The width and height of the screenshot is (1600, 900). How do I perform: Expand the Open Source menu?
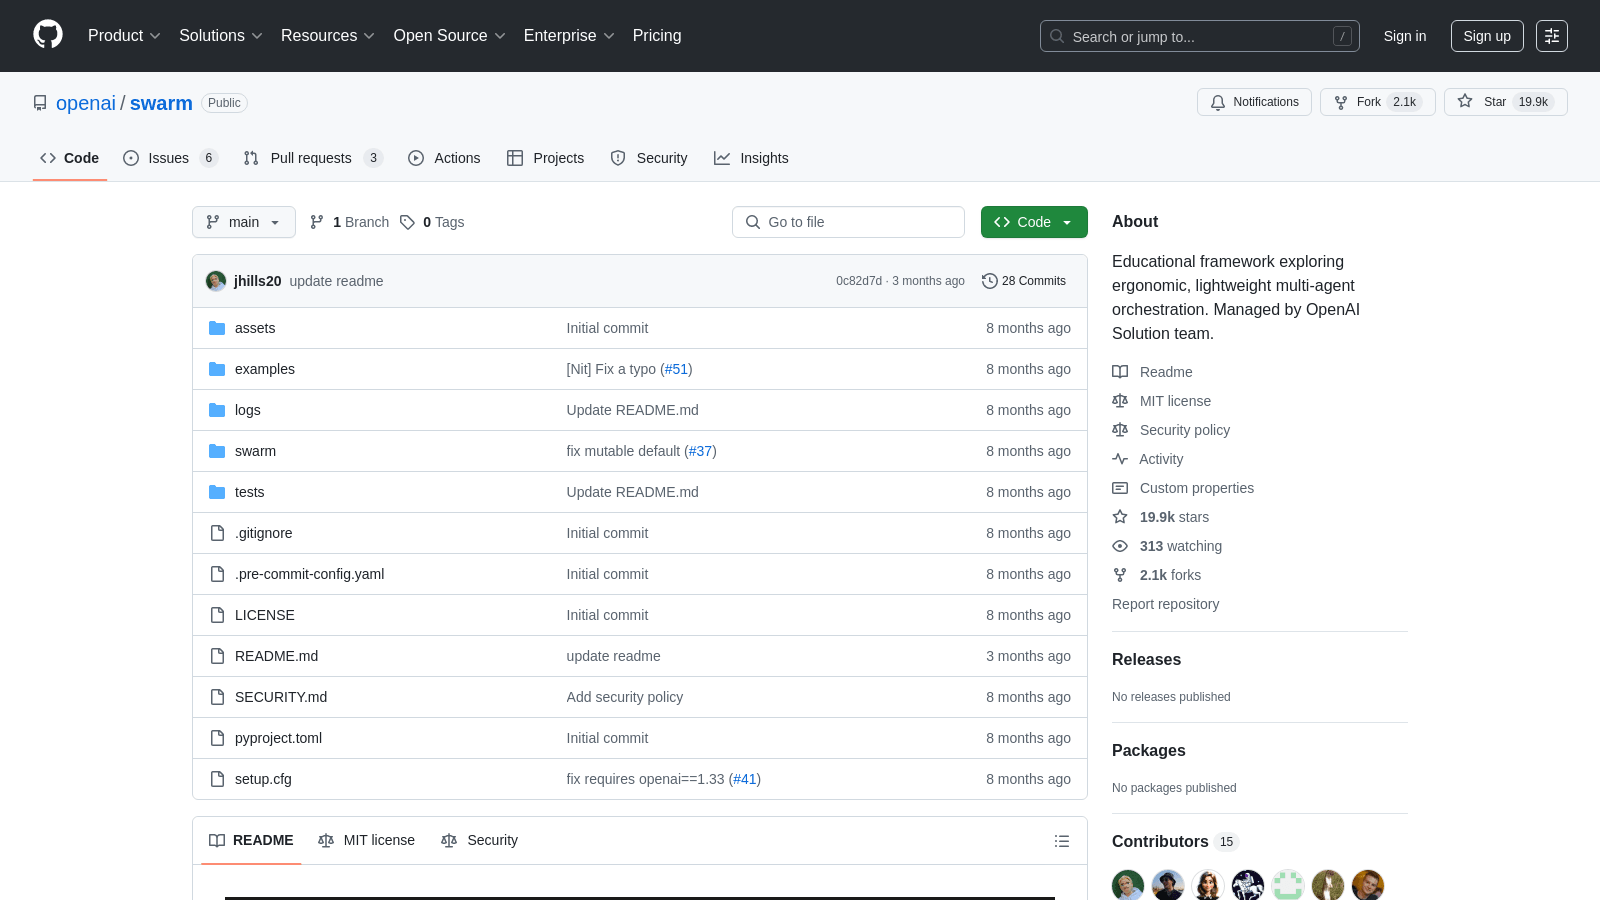point(449,36)
